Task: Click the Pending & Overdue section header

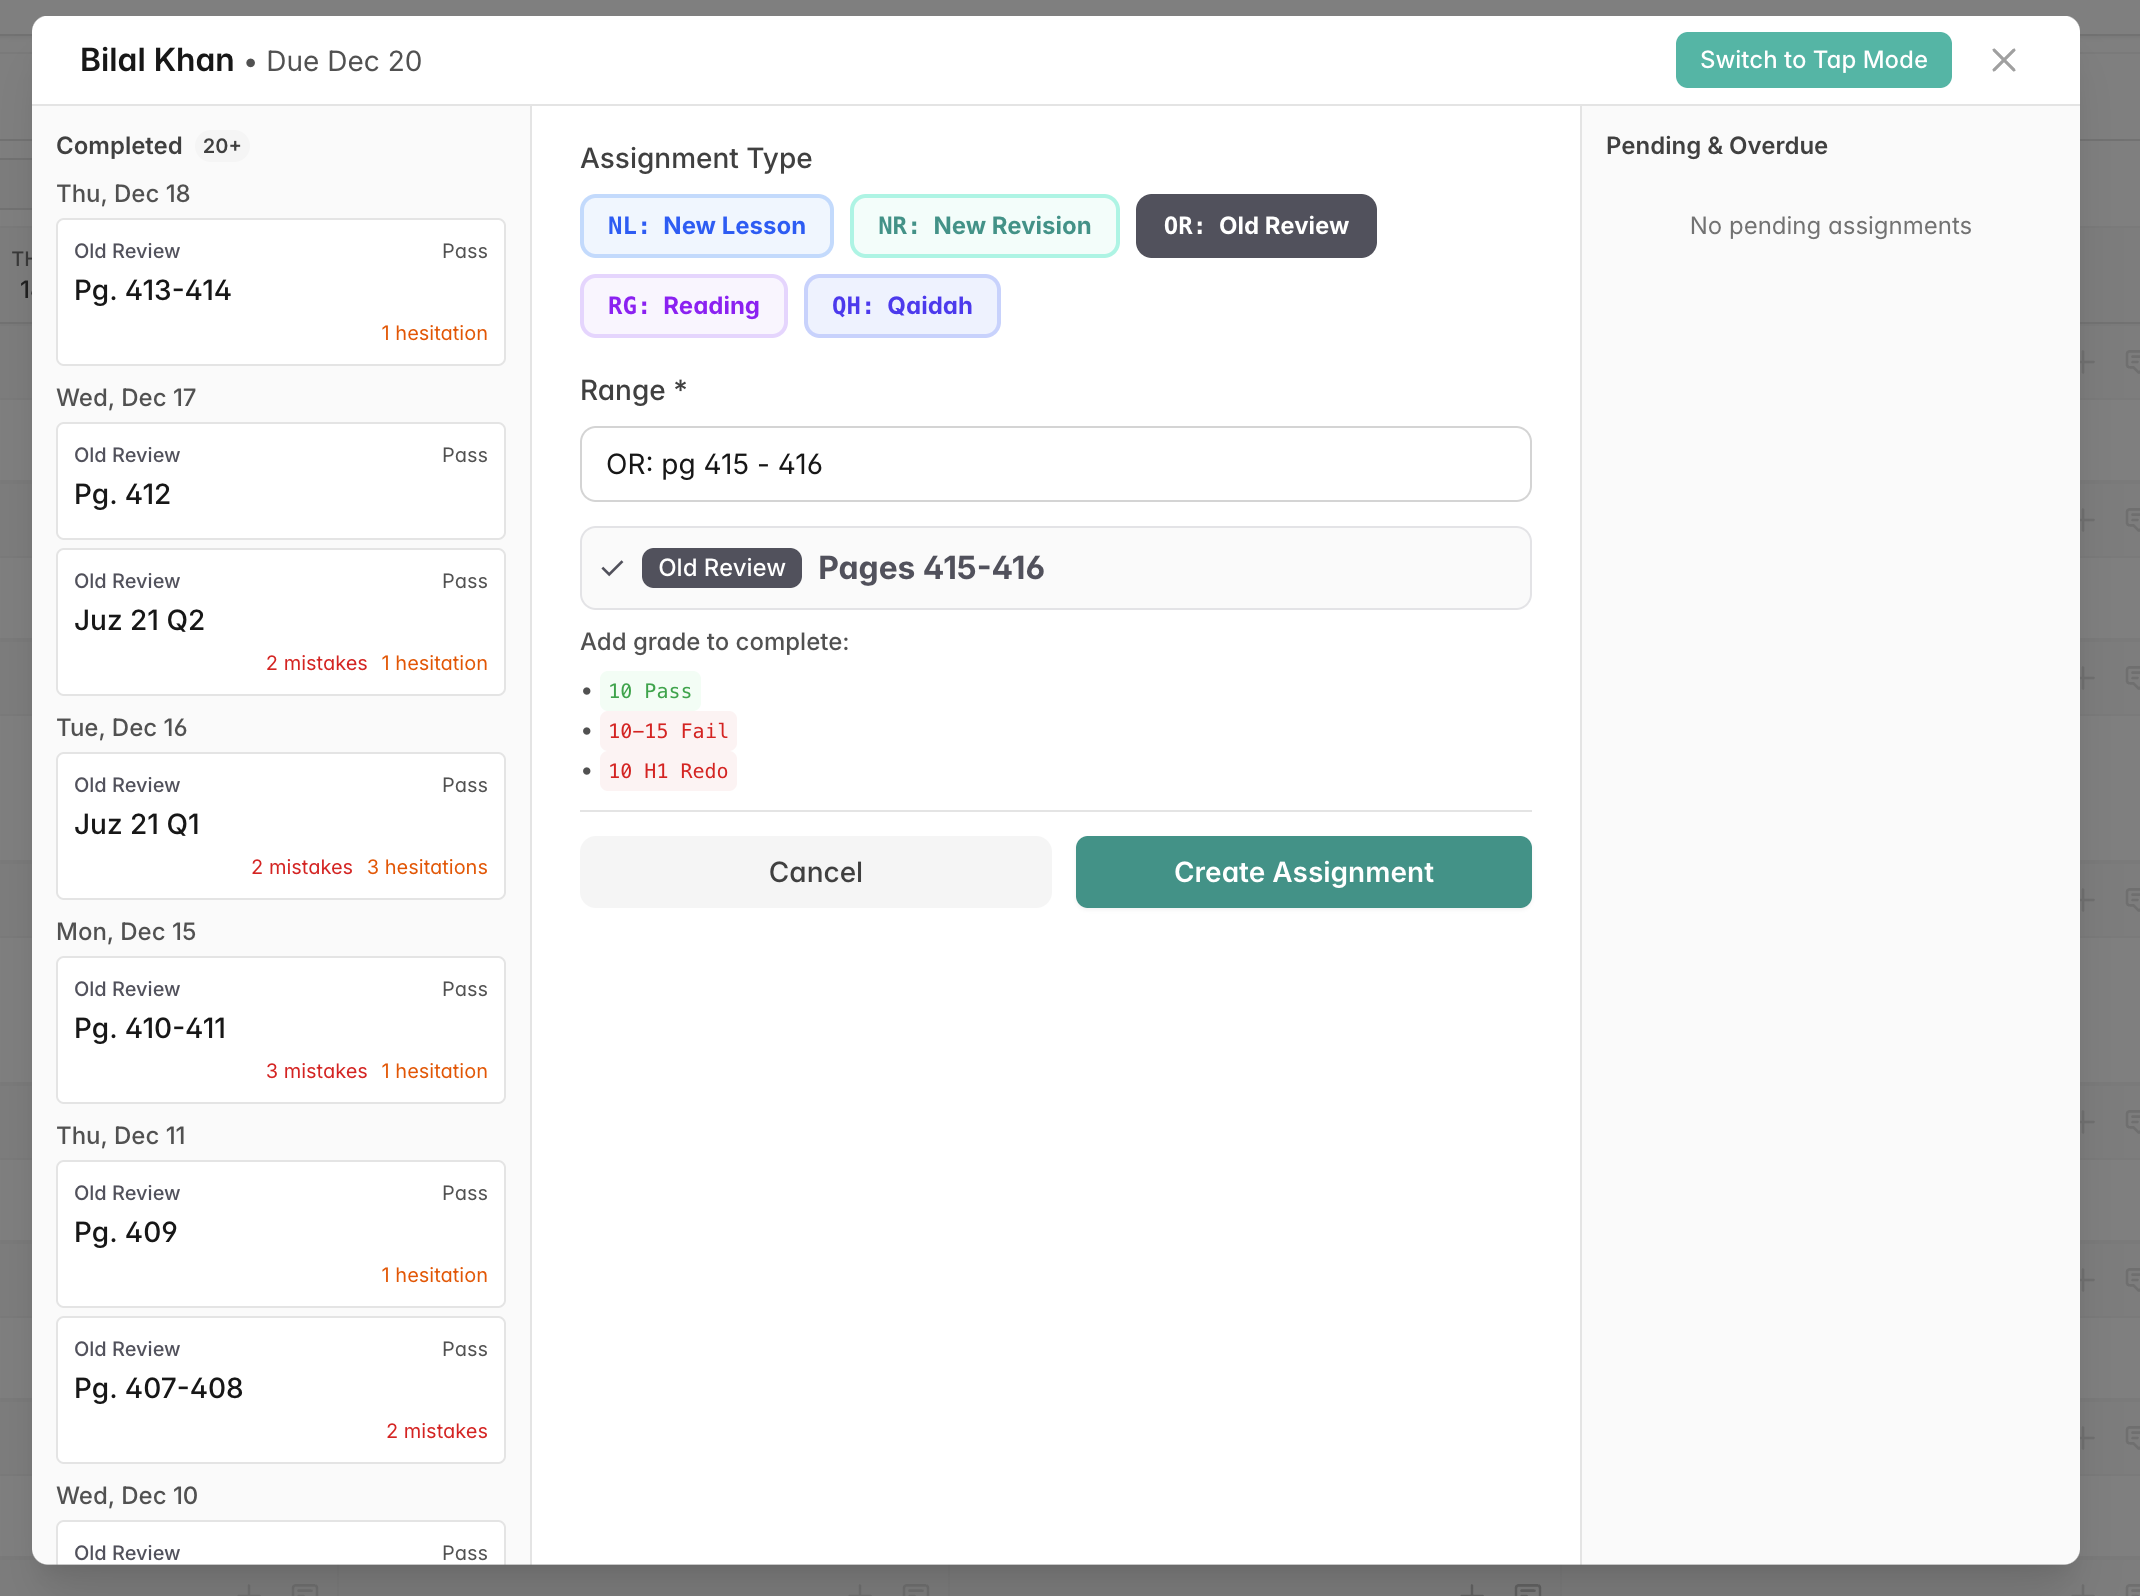Action: click(x=1716, y=146)
